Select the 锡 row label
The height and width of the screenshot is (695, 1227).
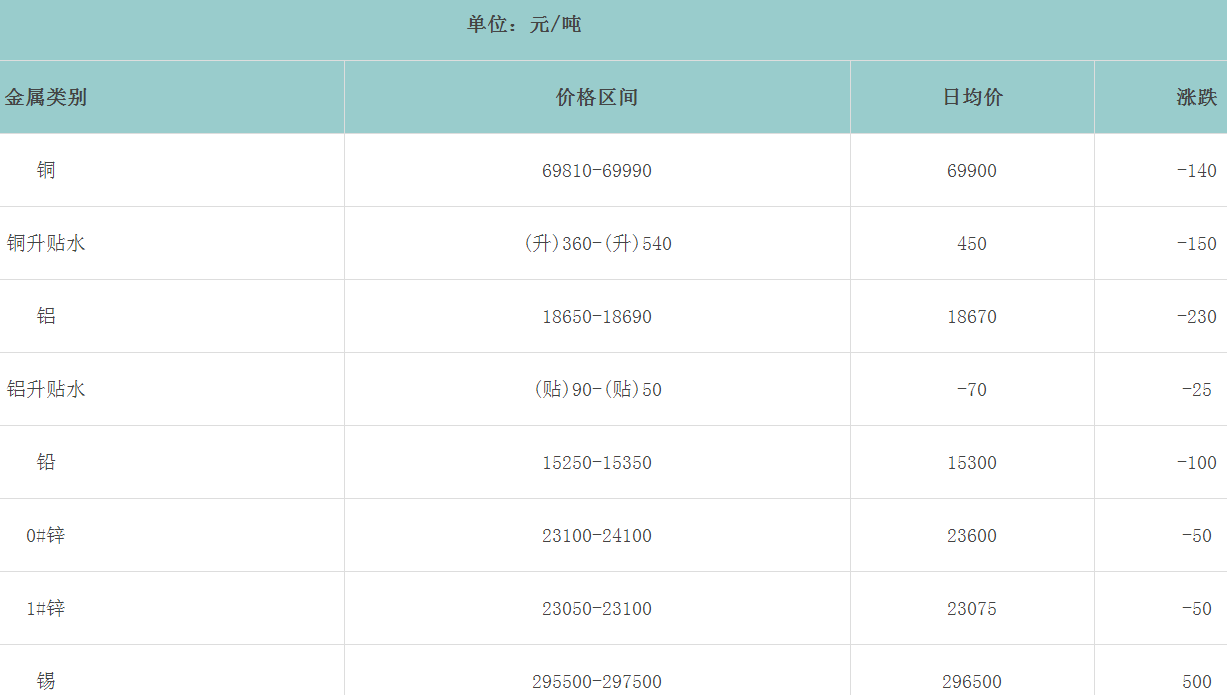click(x=46, y=681)
